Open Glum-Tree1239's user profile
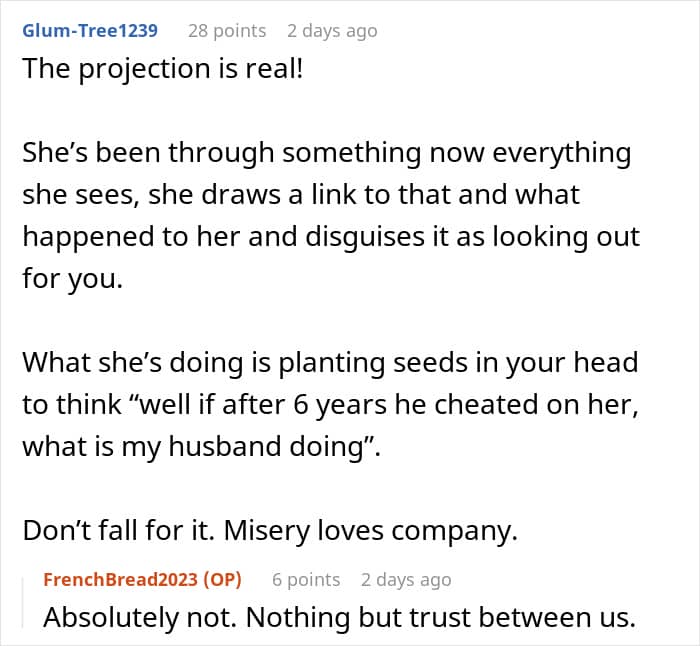This screenshot has width=700, height=646. 90,31
